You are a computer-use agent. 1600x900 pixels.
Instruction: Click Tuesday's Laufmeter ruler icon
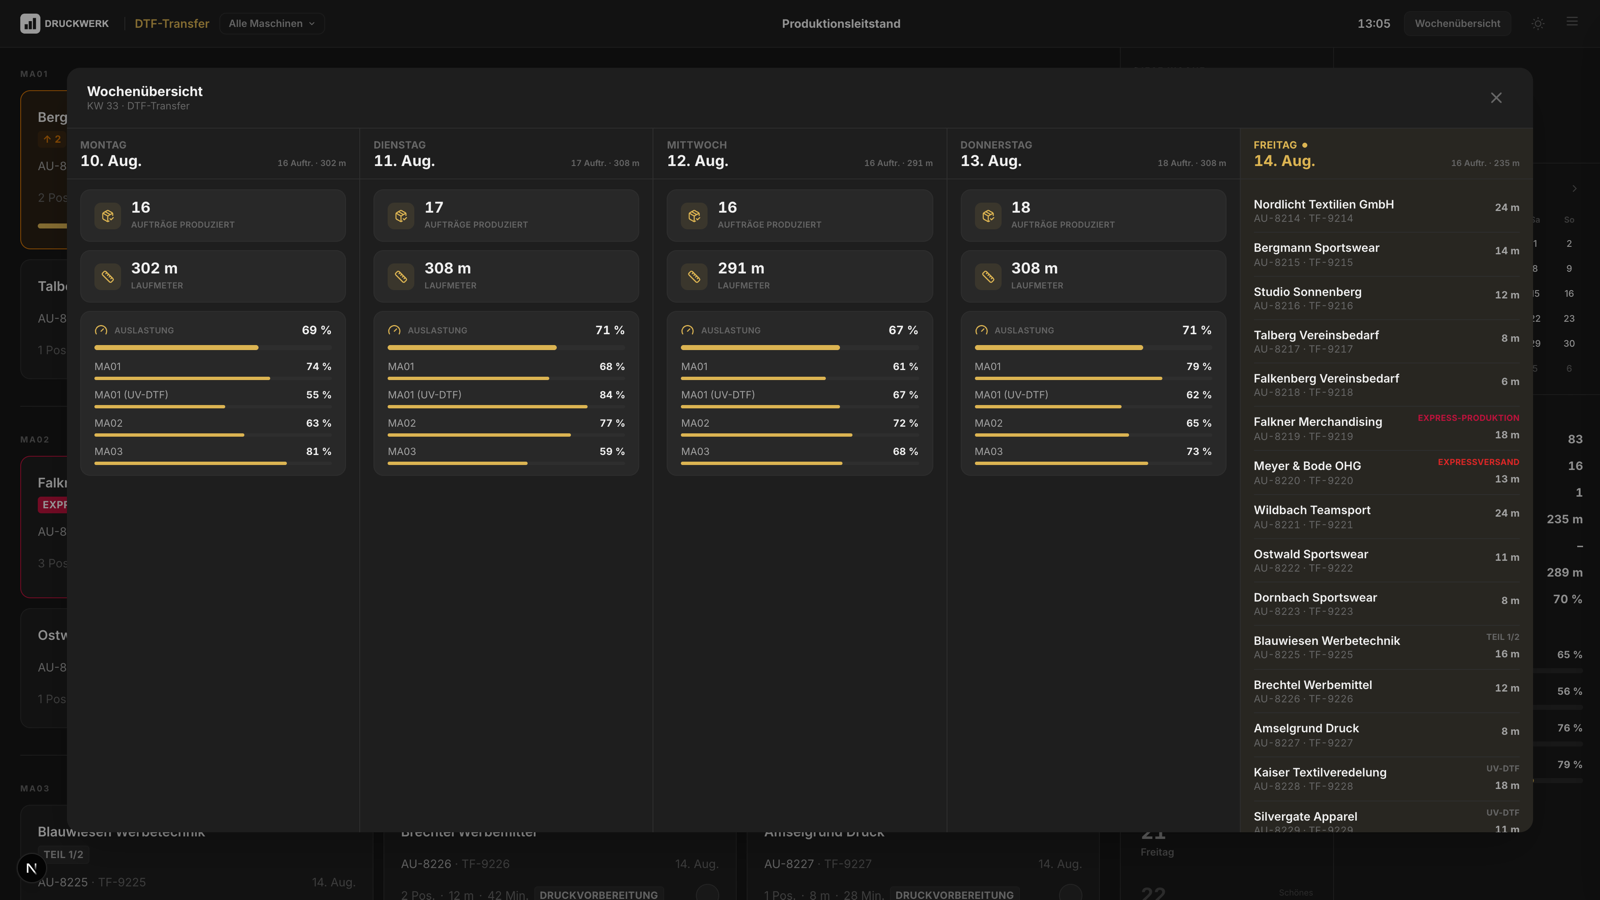[401, 276]
